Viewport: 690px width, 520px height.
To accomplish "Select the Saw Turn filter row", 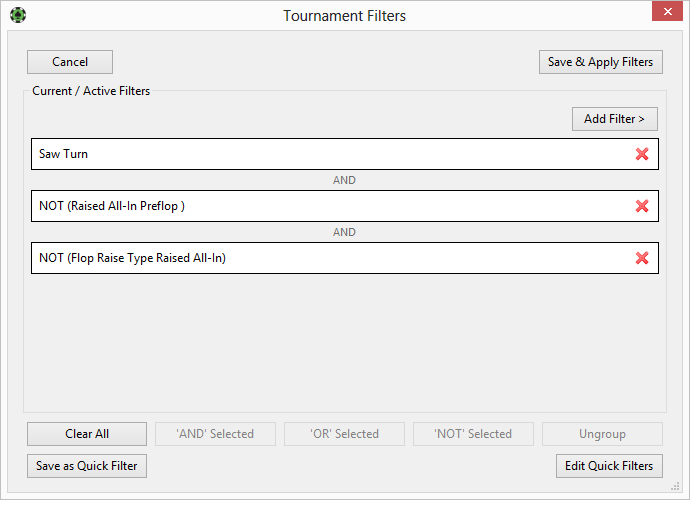I will pos(345,154).
